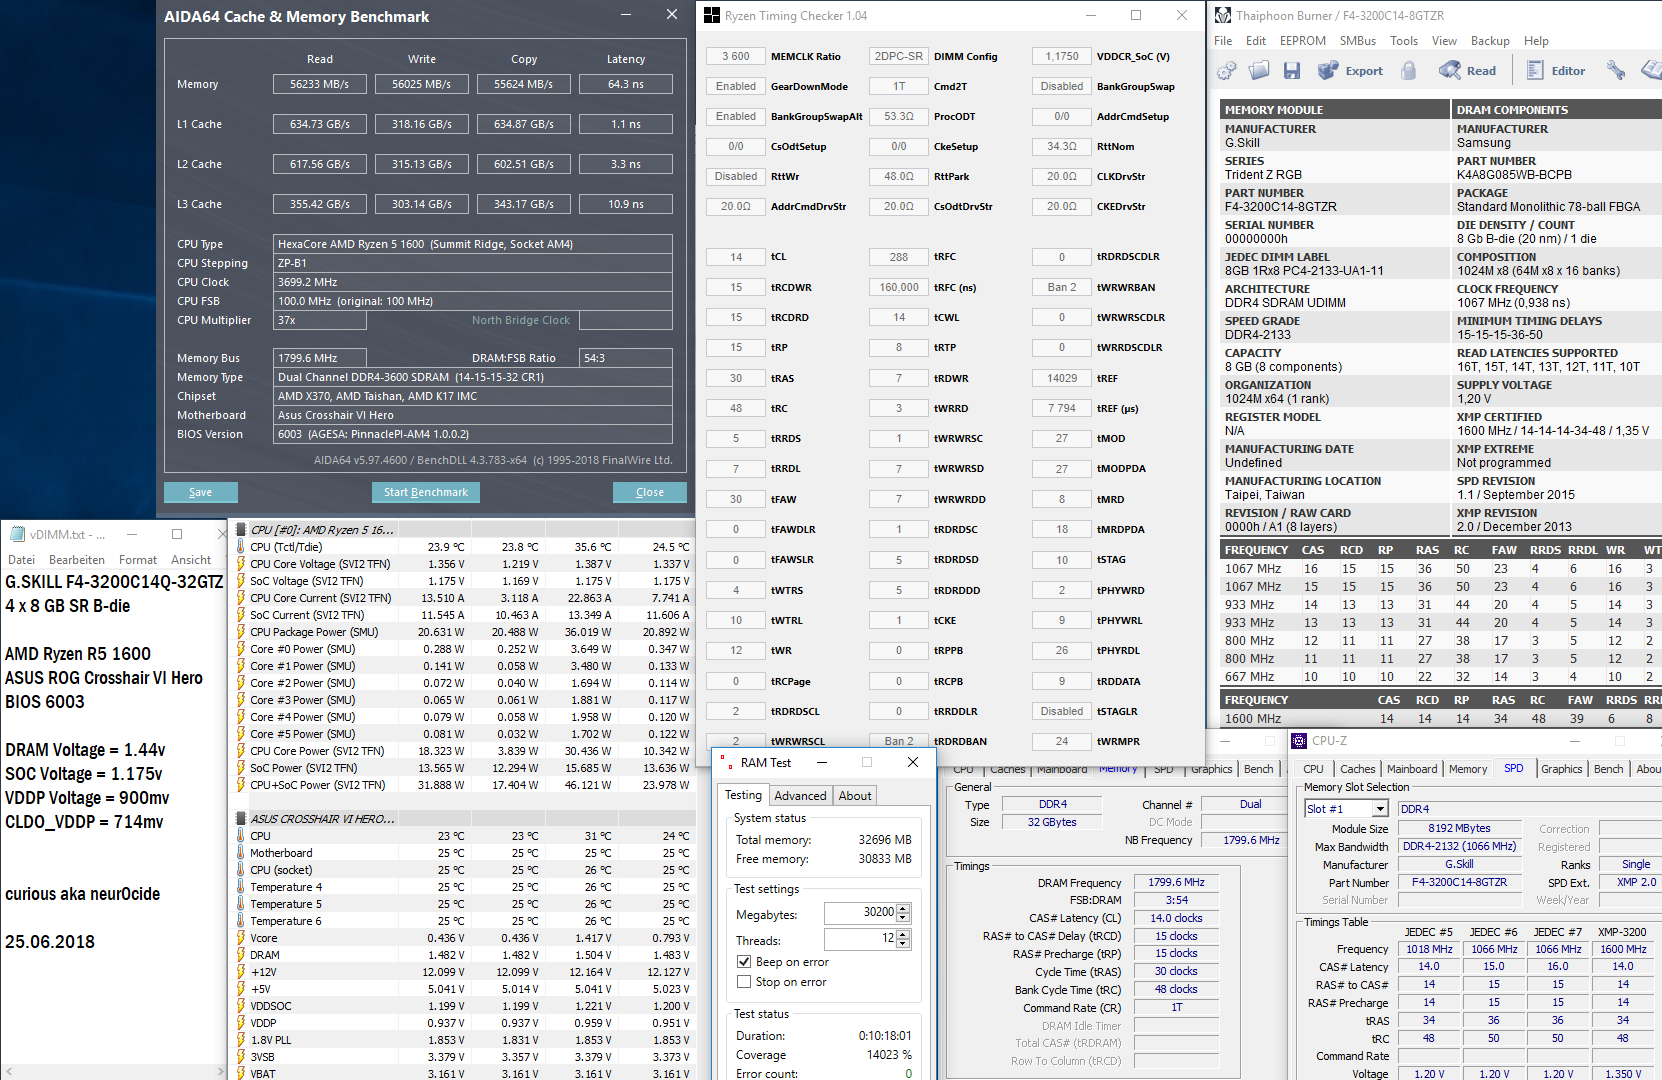The image size is (1662, 1080).
Task: Enable the Stop on error checkbox
Action: (x=744, y=982)
